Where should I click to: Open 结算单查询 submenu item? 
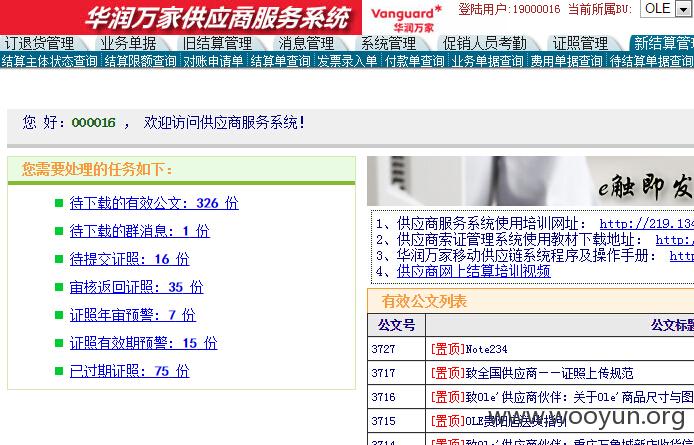point(280,61)
